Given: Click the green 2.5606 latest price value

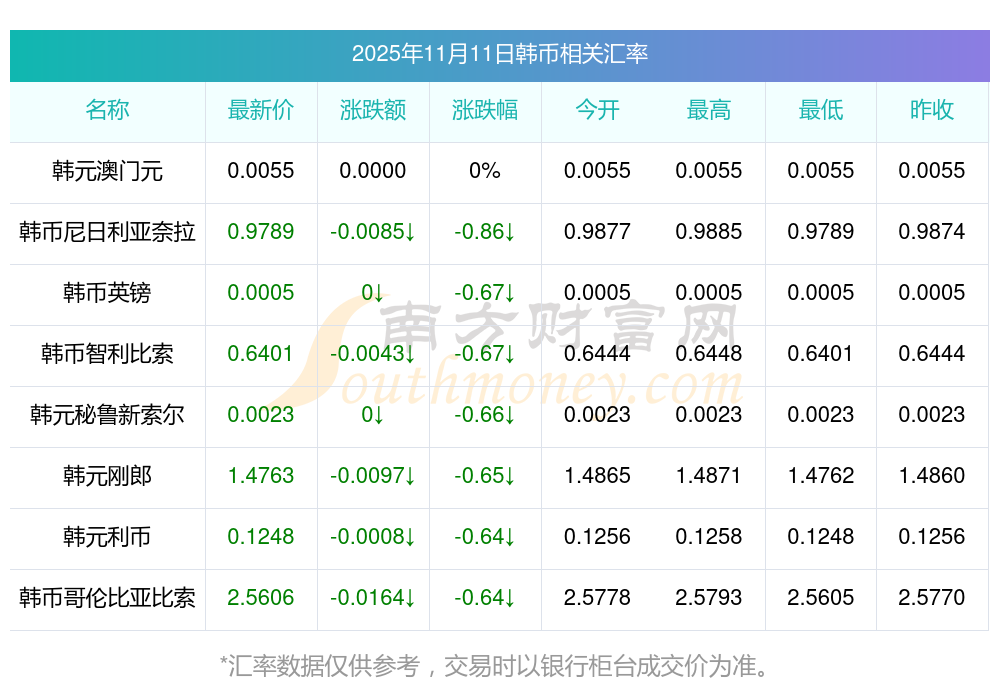Looking at the screenshot, I should (261, 598).
